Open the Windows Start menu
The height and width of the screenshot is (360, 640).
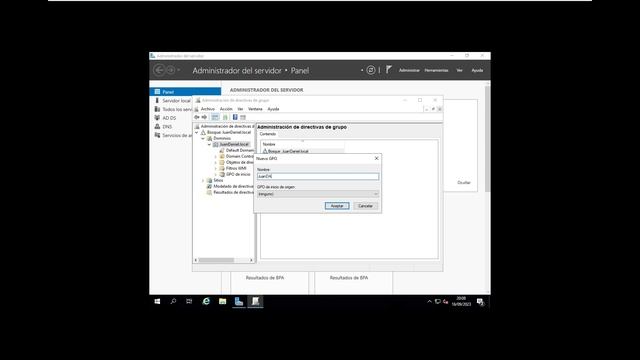[157, 302]
